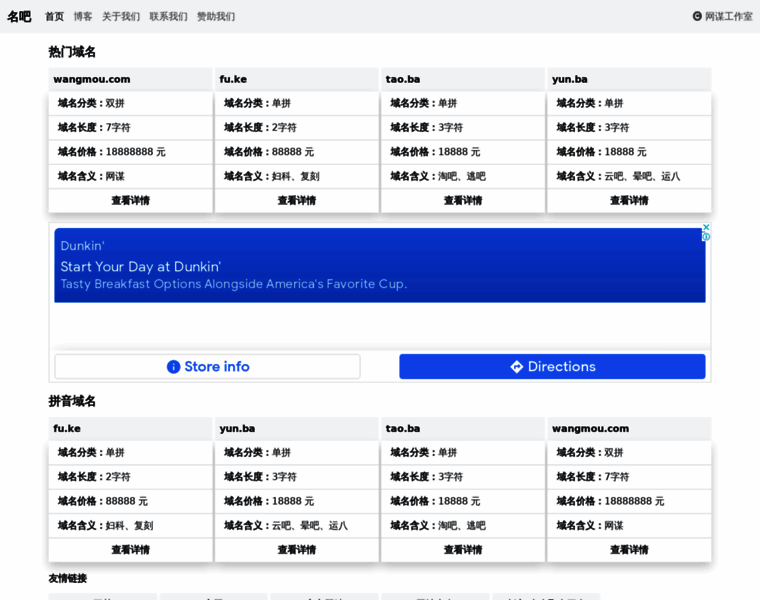Click wangmou.com card title in 拼音域名
760x600 pixels.
click(x=590, y=429)
